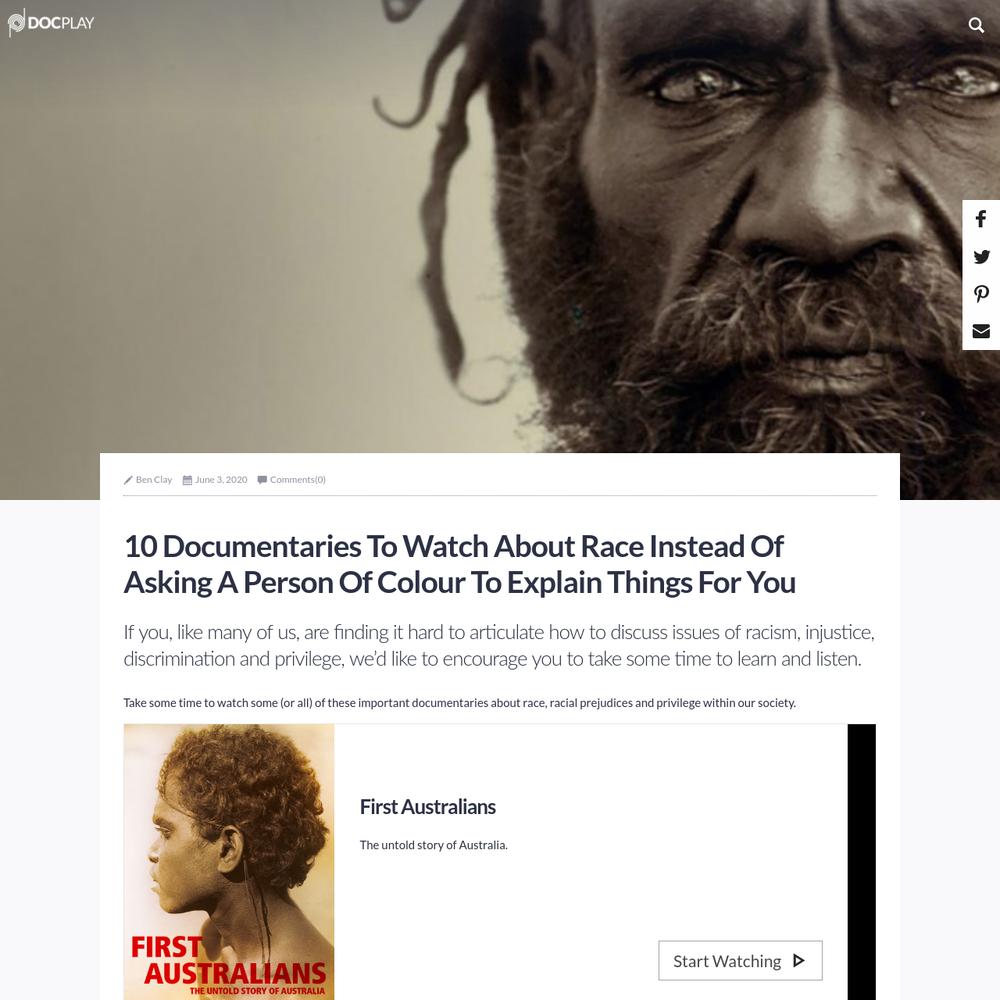This screenshot has width=1000, height=1000.
Task: Open First Australians poster thumbnail
Action: pyautogui.click(x=229, y=862)
